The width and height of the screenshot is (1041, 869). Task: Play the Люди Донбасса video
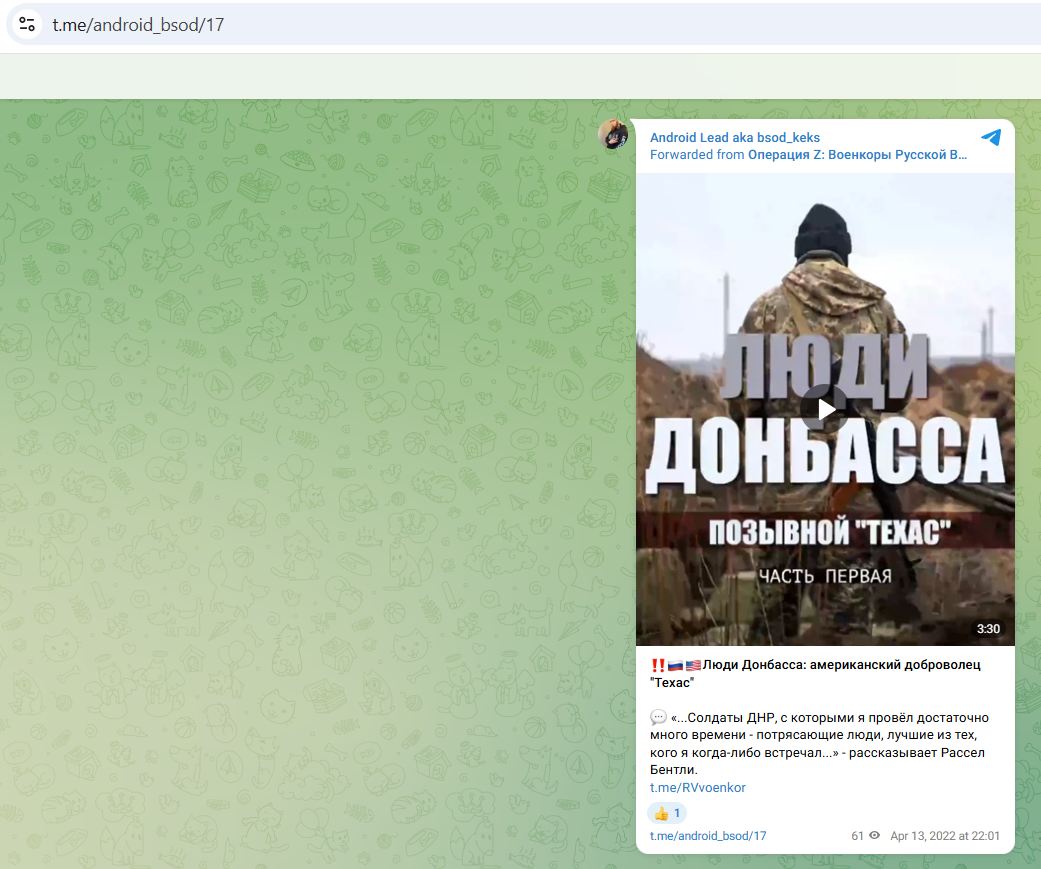[824, 407]
